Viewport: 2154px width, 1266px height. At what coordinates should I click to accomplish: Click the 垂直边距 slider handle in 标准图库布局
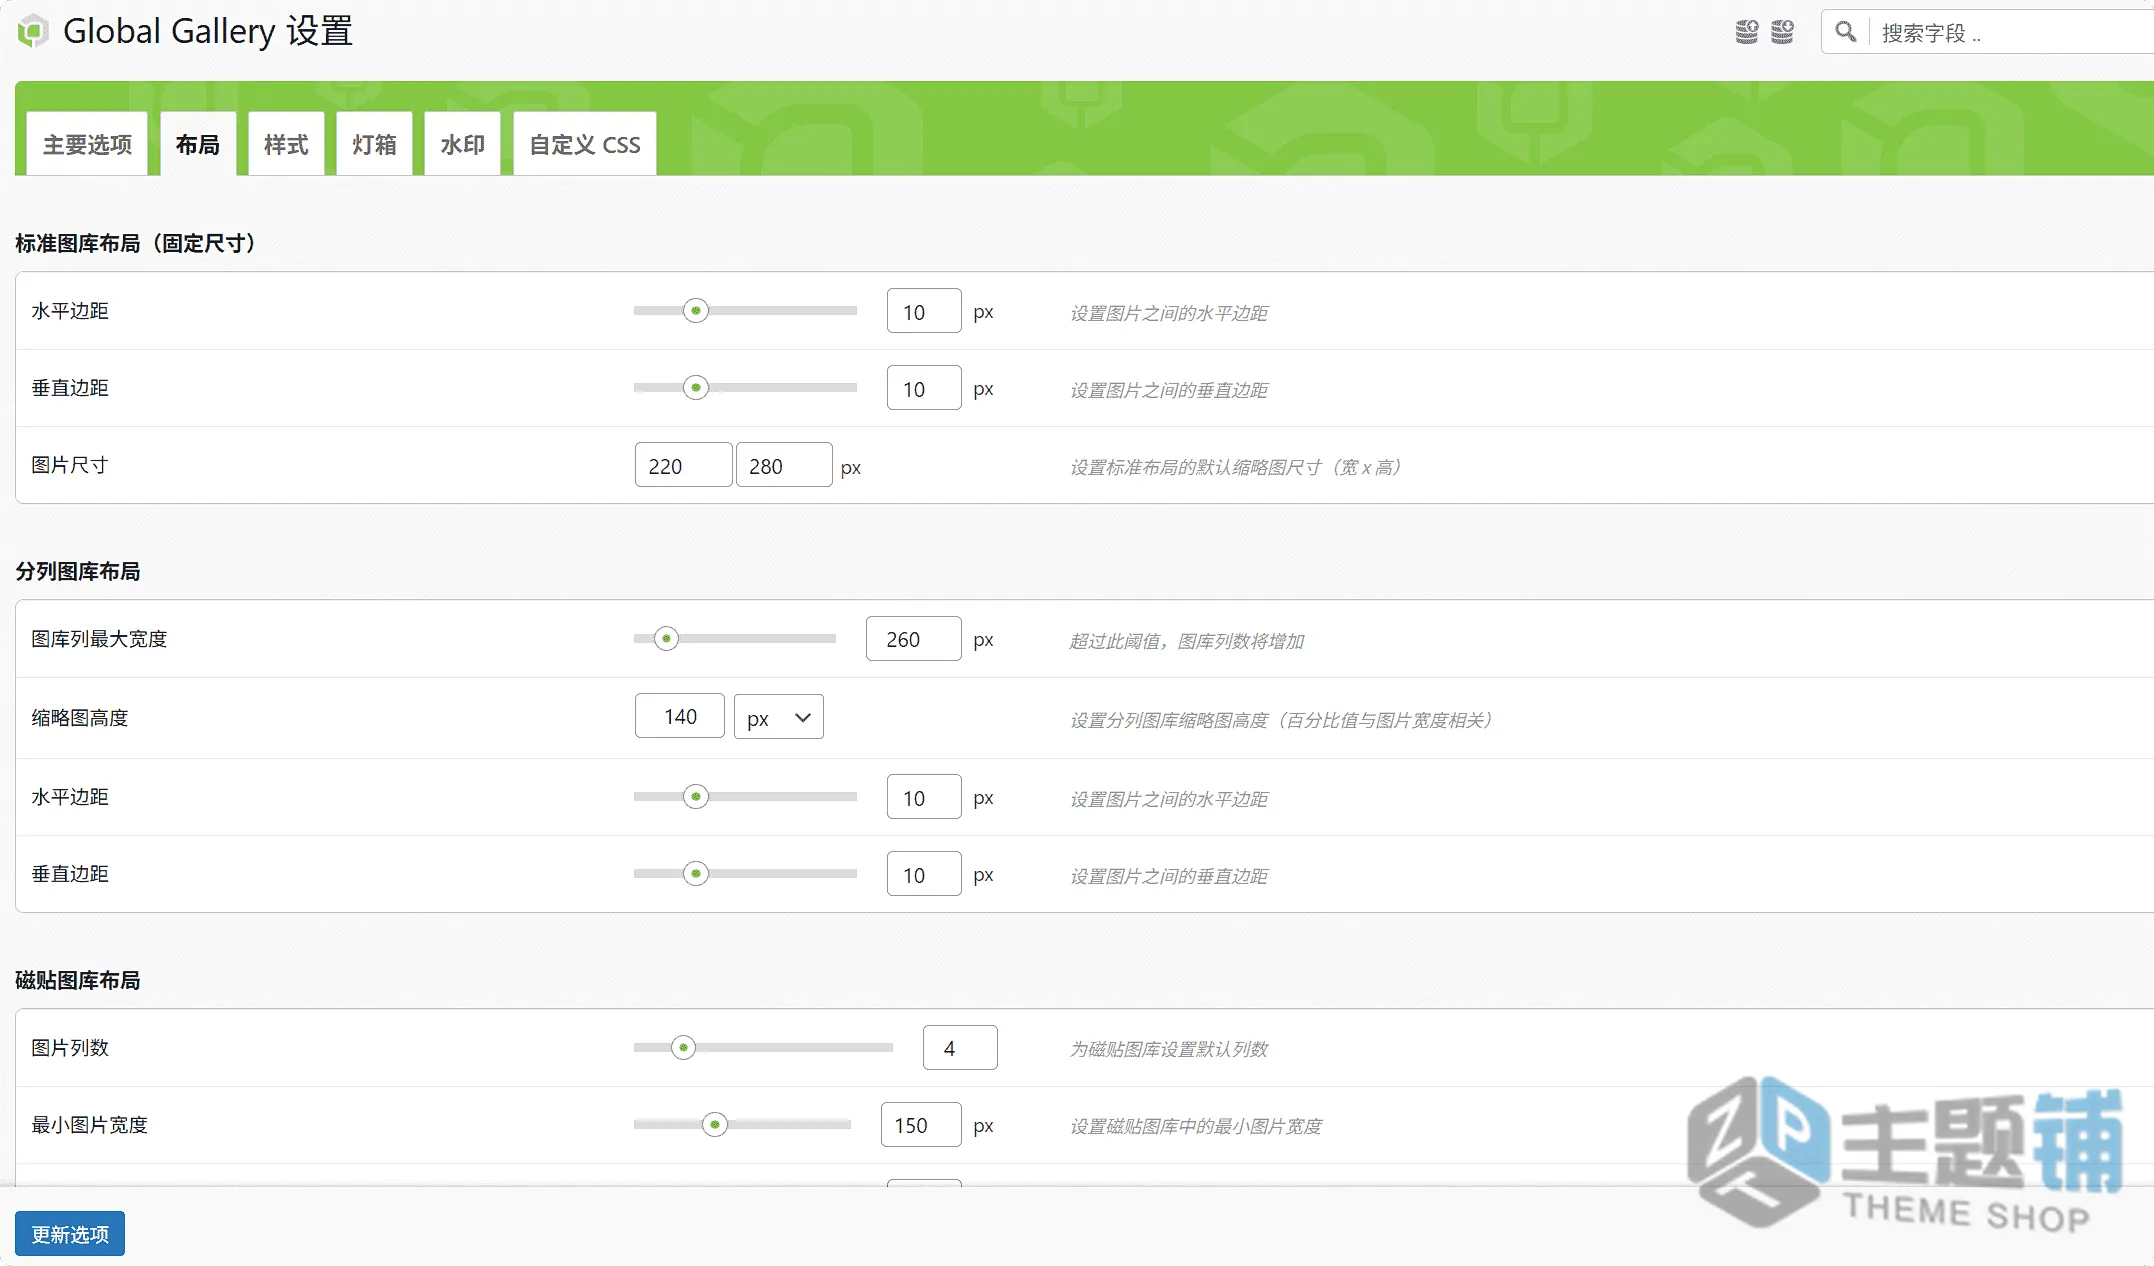pyautogui.click(x=696, y=388)
